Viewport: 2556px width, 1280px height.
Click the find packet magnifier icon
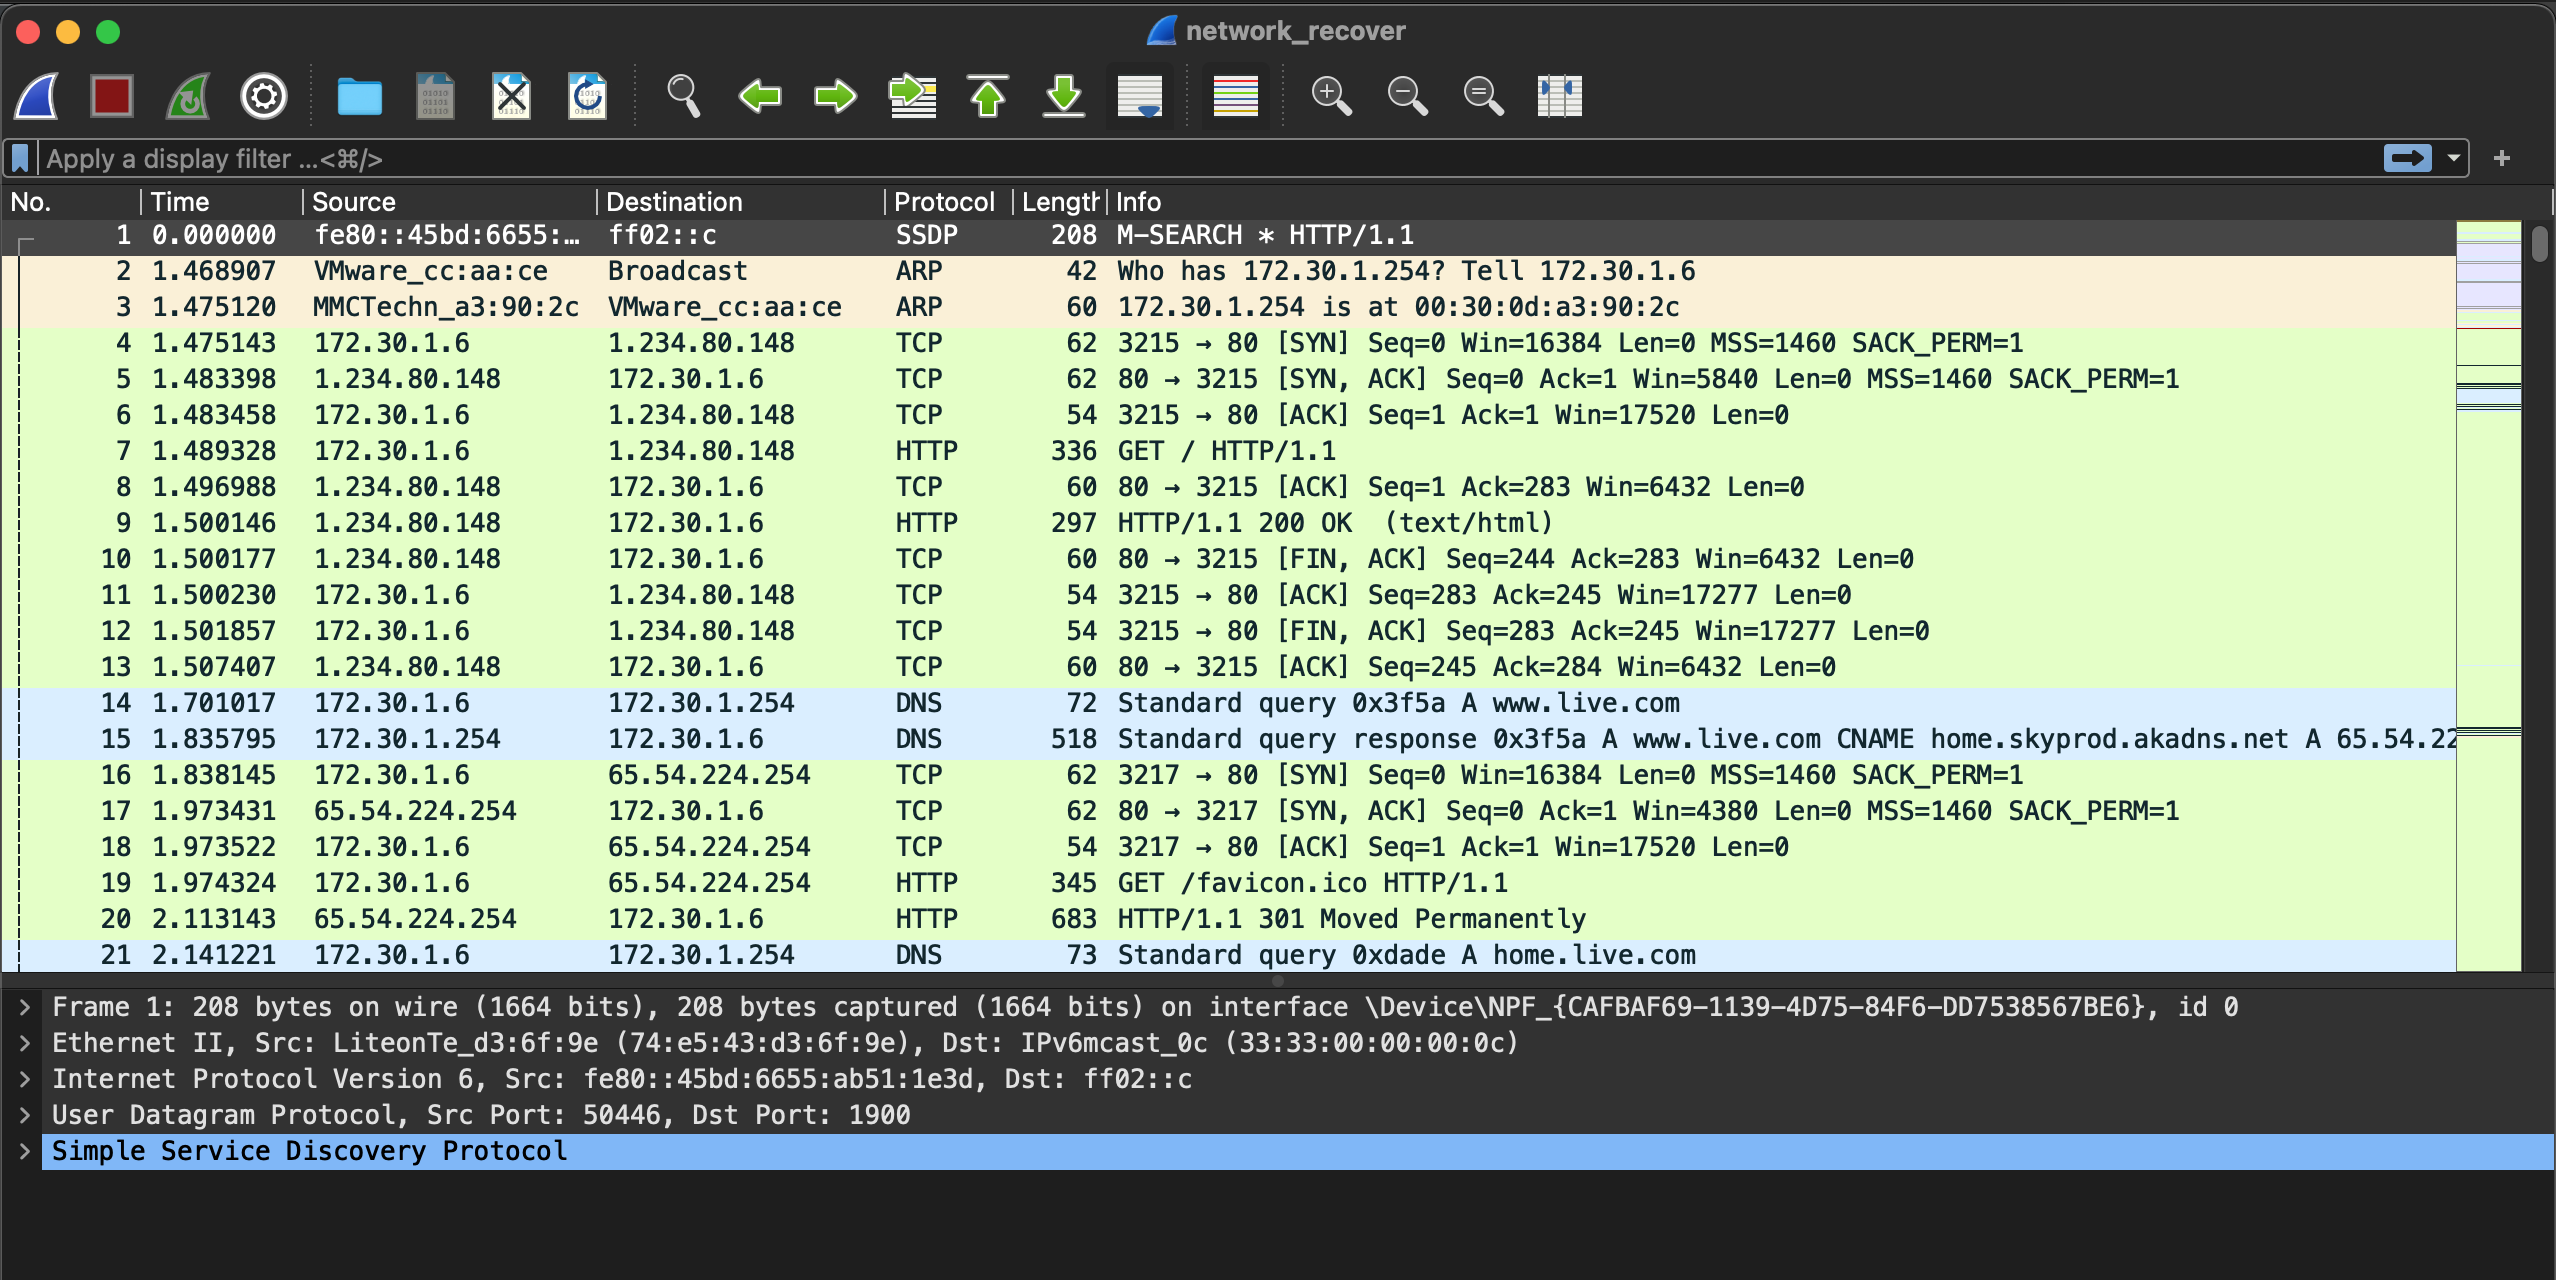[683, 97]
